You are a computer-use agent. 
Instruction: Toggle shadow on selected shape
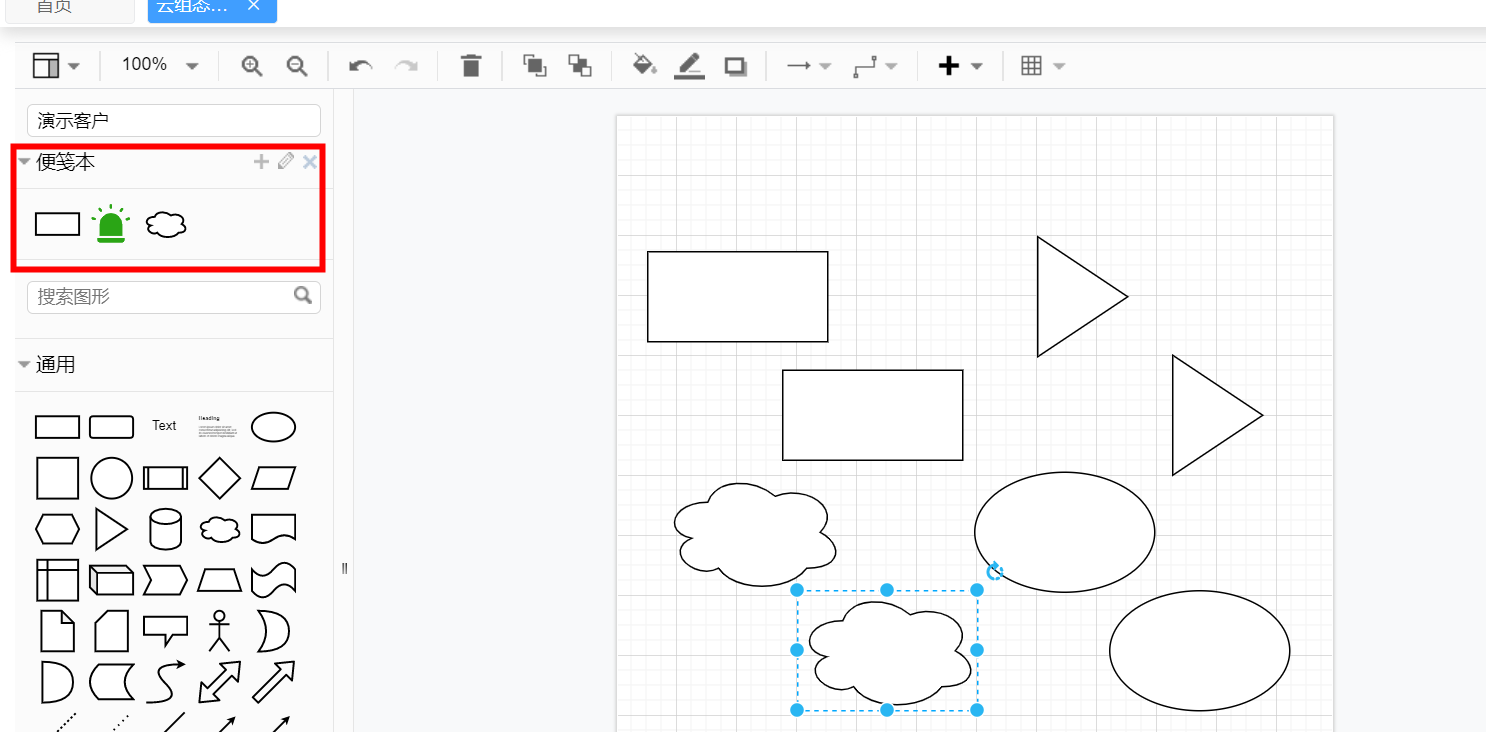[736, 66]
